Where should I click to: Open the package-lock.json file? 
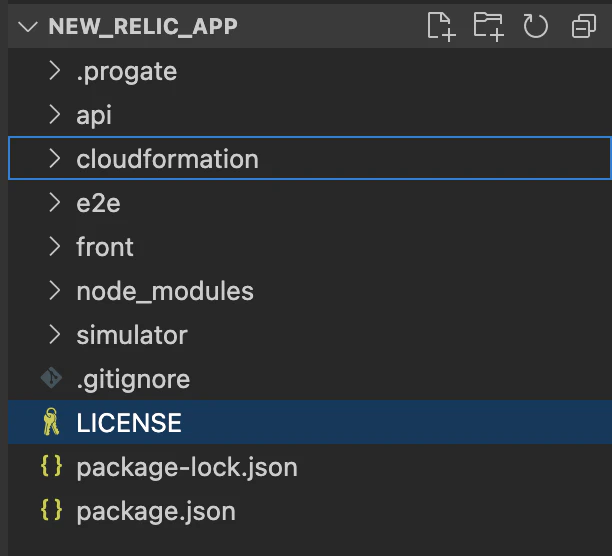187,467
